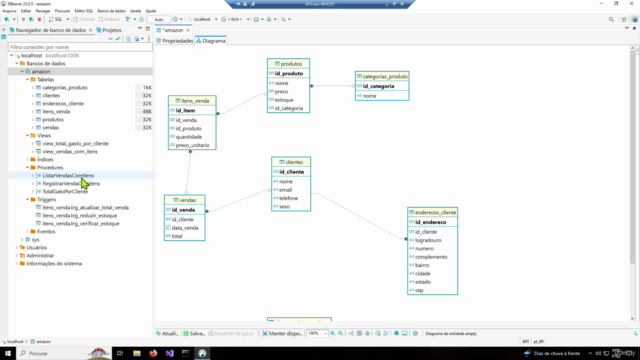Image resolution: width=640 pixels, height=360 pixels.
Task: Open a new SQL editor
Action: click(x=56, y=19)
